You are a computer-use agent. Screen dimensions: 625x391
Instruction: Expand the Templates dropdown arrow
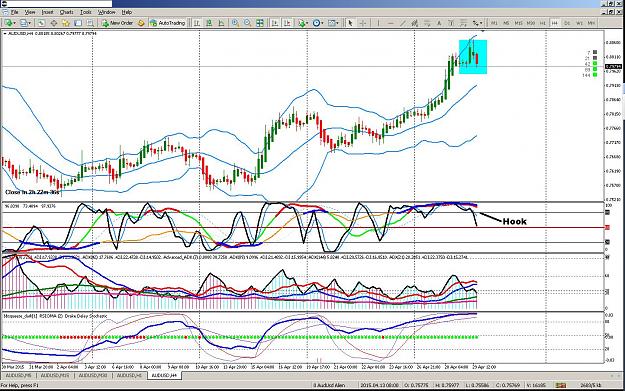338,24
